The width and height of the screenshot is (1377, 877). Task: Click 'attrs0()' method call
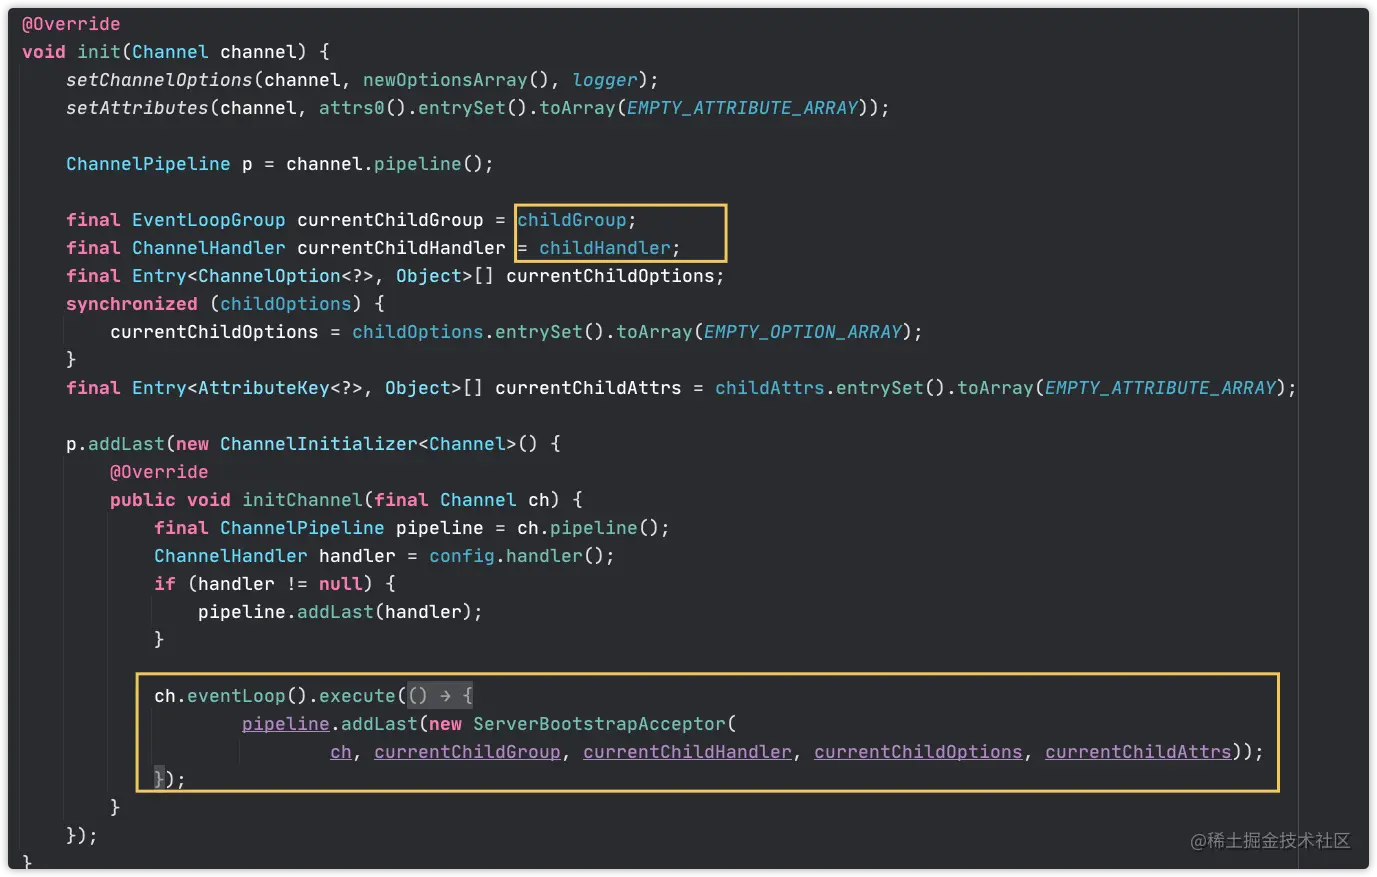pos(363,108)
